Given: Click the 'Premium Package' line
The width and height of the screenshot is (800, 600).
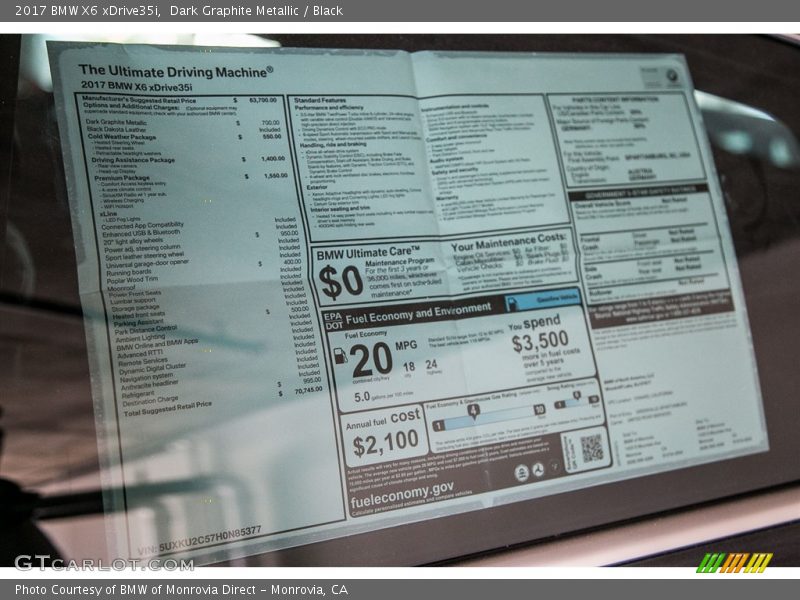Looking at the screenshot, I should [122, 178].
